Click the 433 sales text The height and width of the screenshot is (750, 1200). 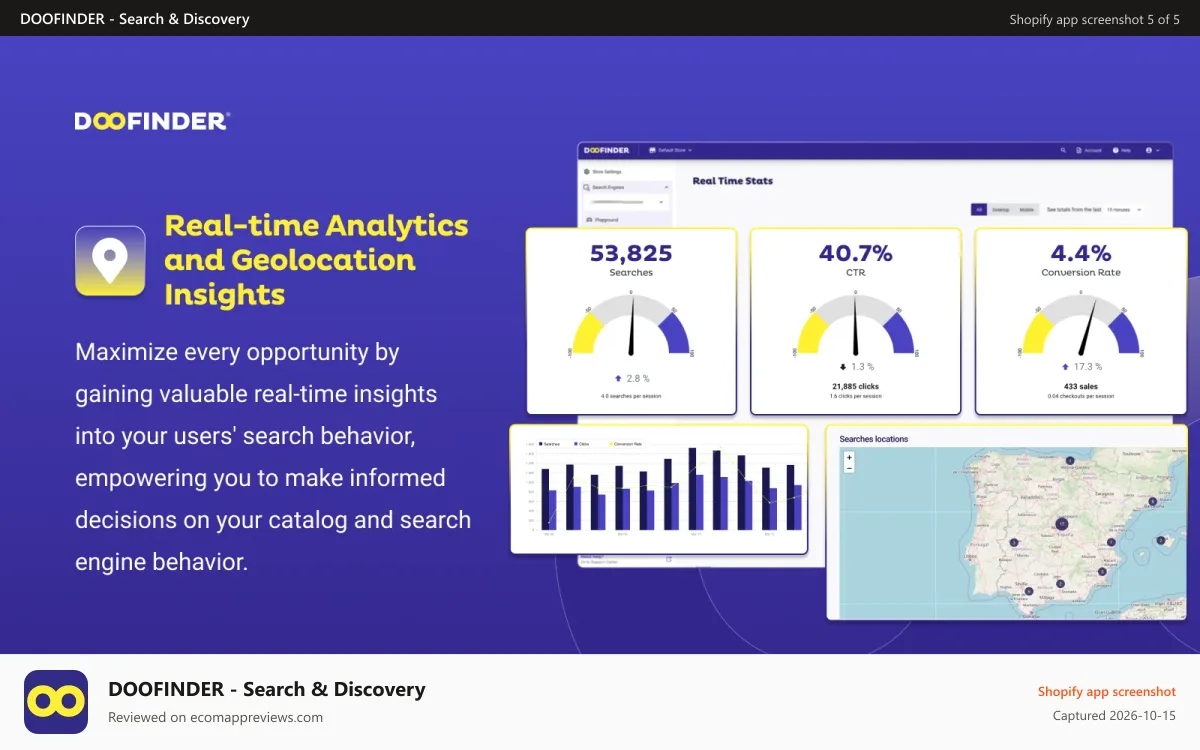pyautogui.click(x=1080, y=385)
